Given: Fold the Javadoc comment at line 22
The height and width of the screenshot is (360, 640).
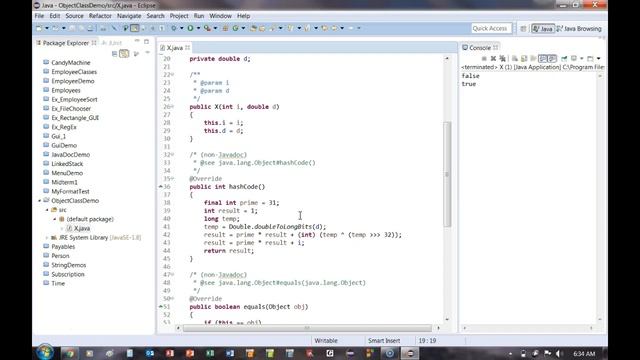Looking at the screenshot, I should [x=172, y=75].
